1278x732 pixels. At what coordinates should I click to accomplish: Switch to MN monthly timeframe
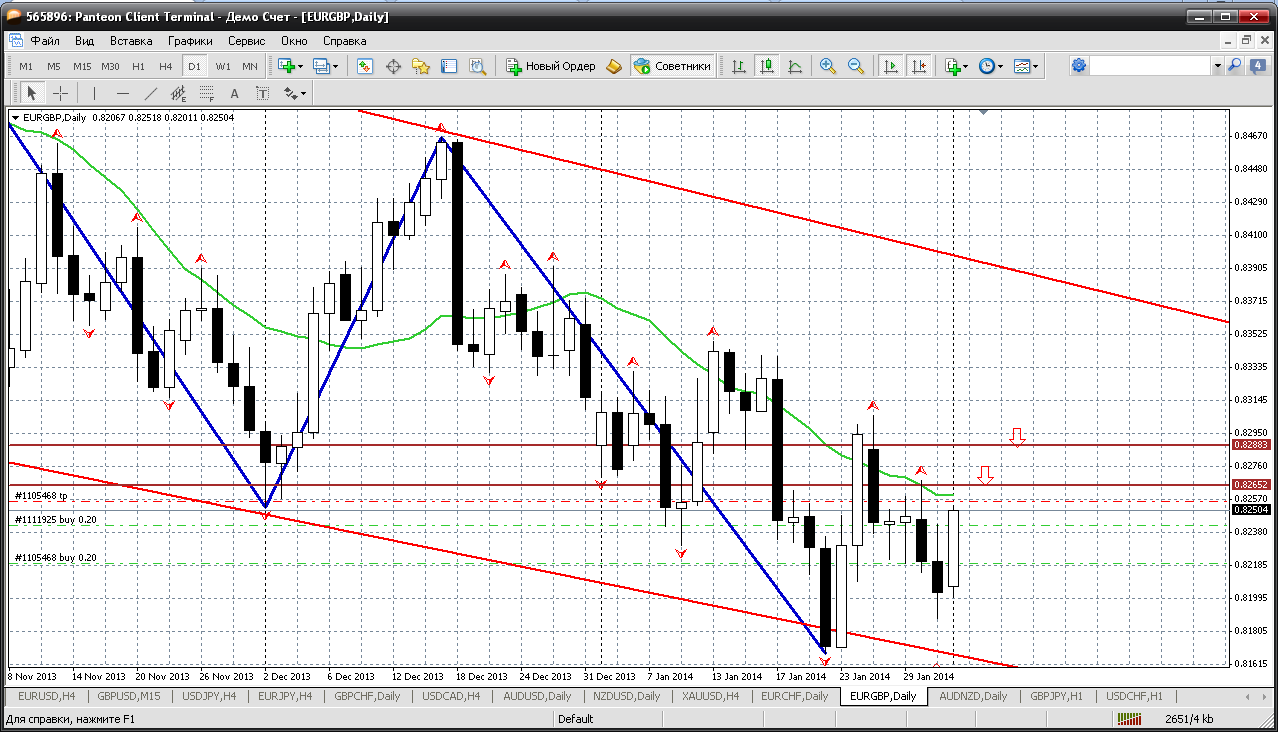click(250, 66)
